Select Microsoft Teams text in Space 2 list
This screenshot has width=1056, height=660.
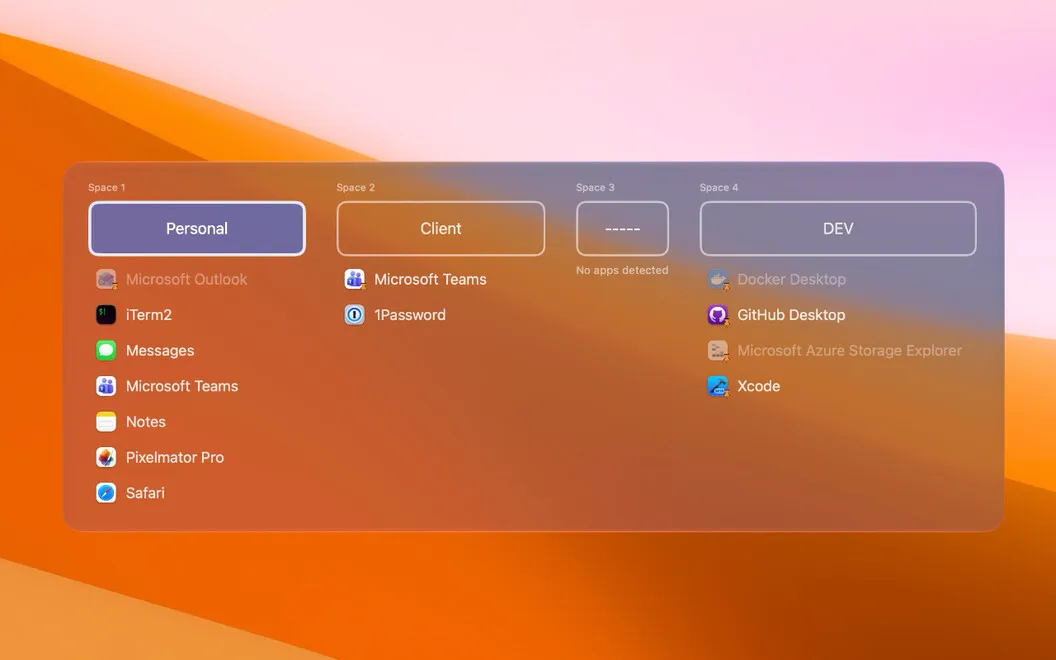tap(430, 279)
